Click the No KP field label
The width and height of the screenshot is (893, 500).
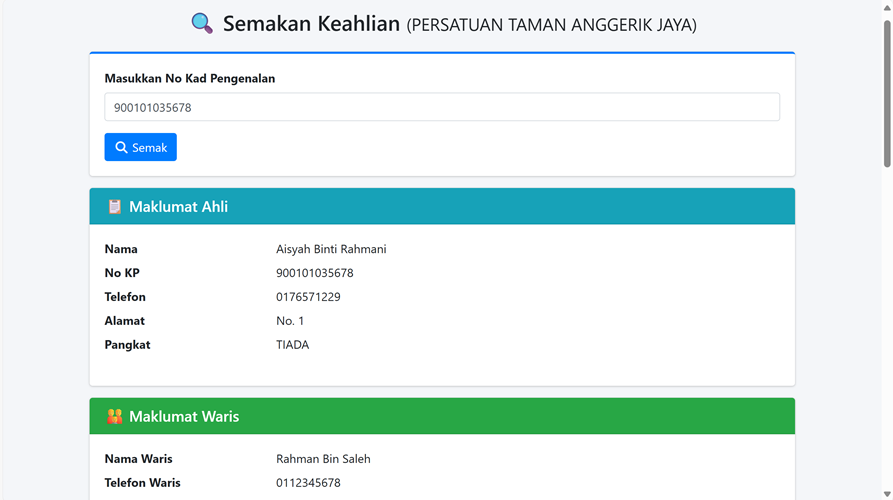pos(122,273)
